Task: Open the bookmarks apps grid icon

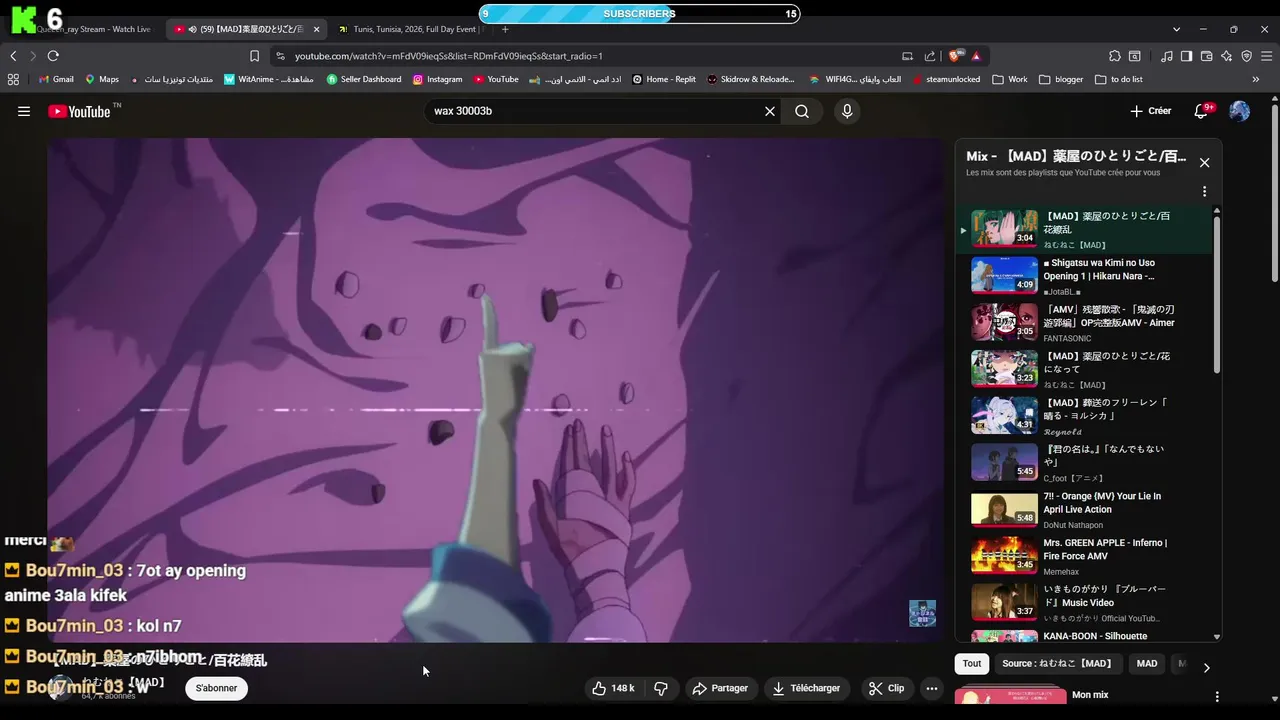Action: [x=13, y=79]
